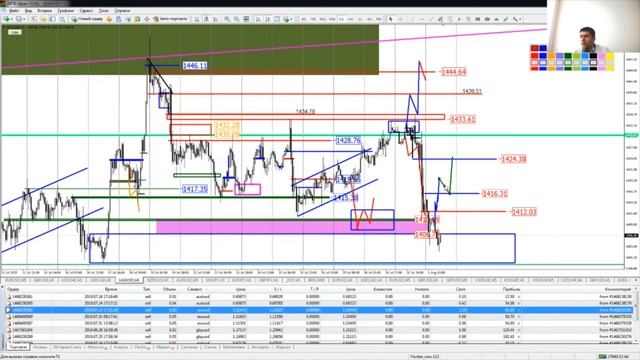
Task: Select the triangle shape tool
Action: [x=496, y=19]
